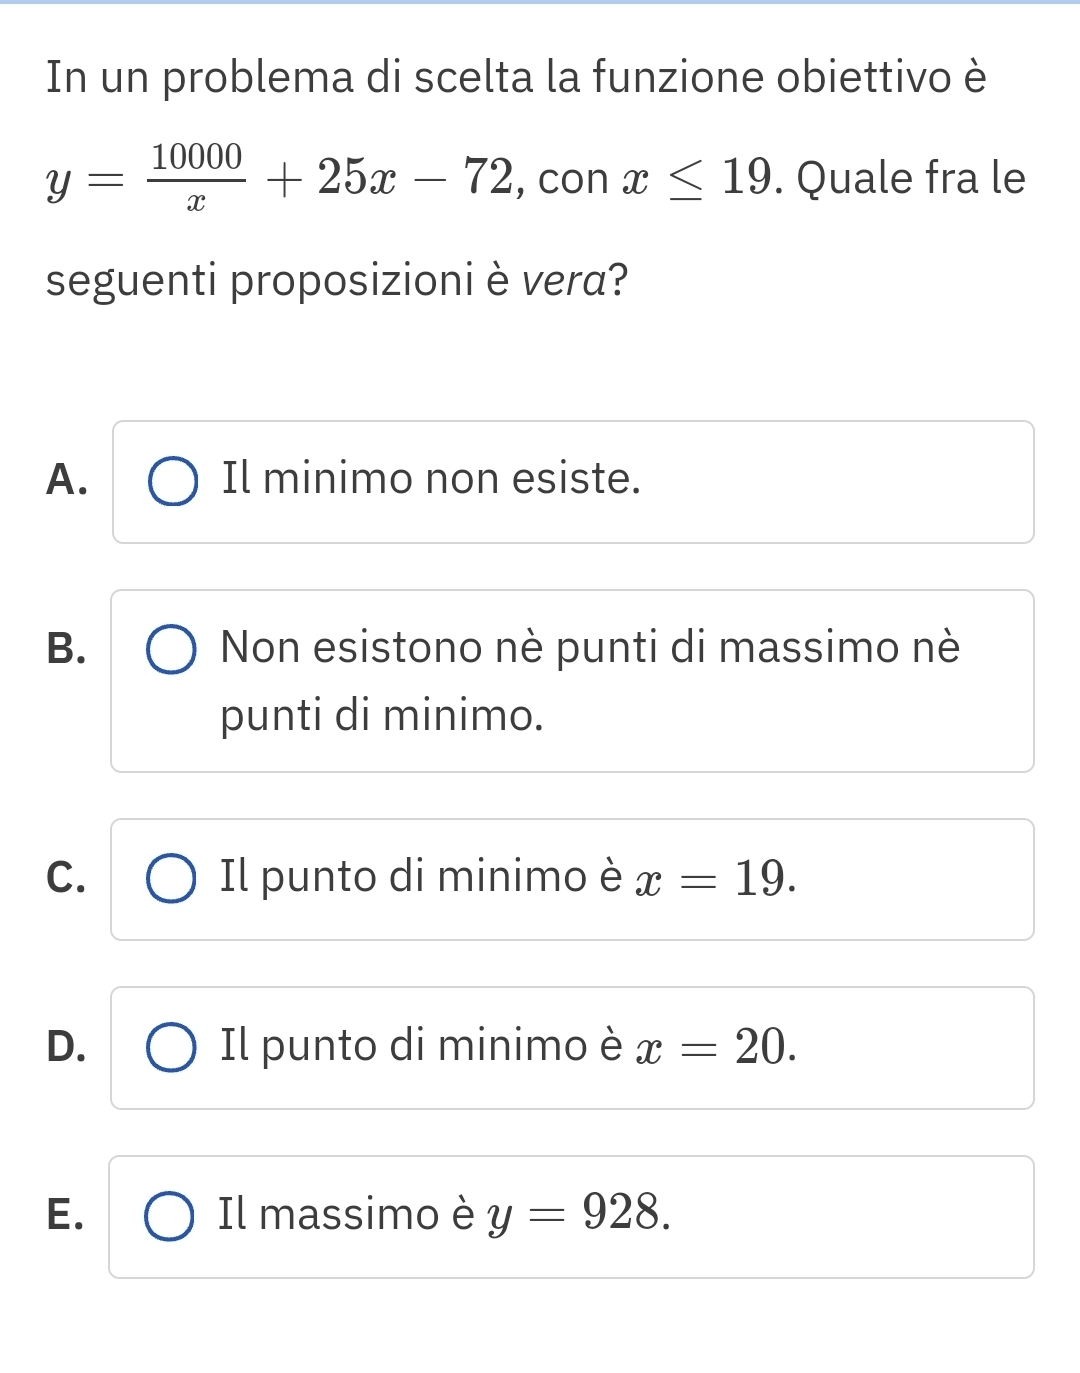Click the fraction 10000 over x in formula

point(196,178)
